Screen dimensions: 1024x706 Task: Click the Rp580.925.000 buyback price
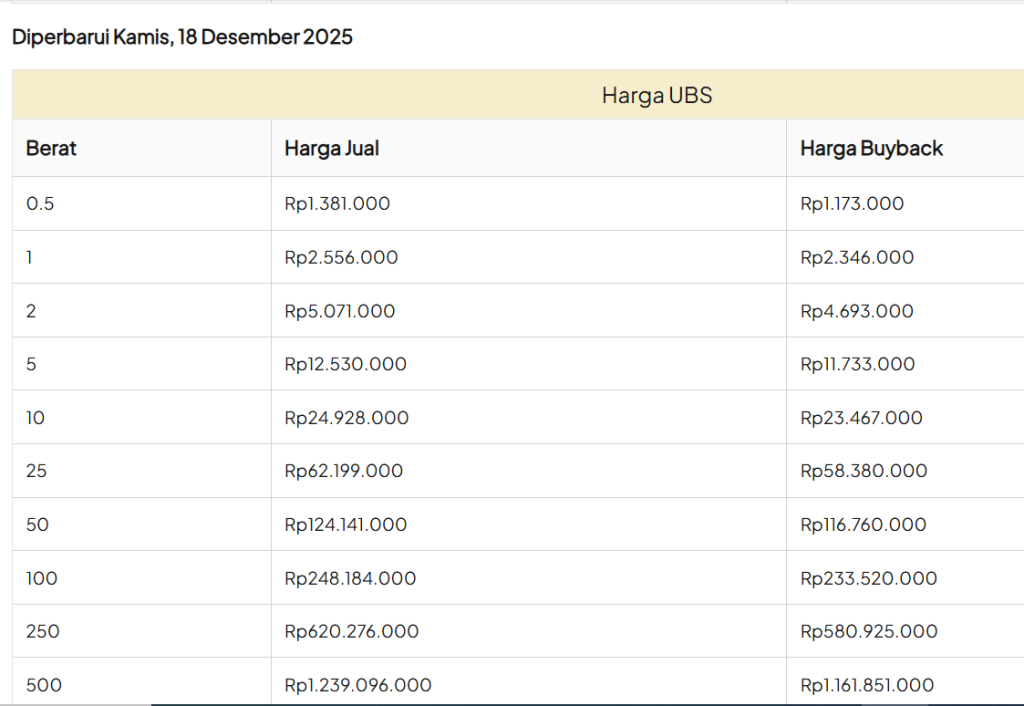pyautogui.click(x=869, y=632)
